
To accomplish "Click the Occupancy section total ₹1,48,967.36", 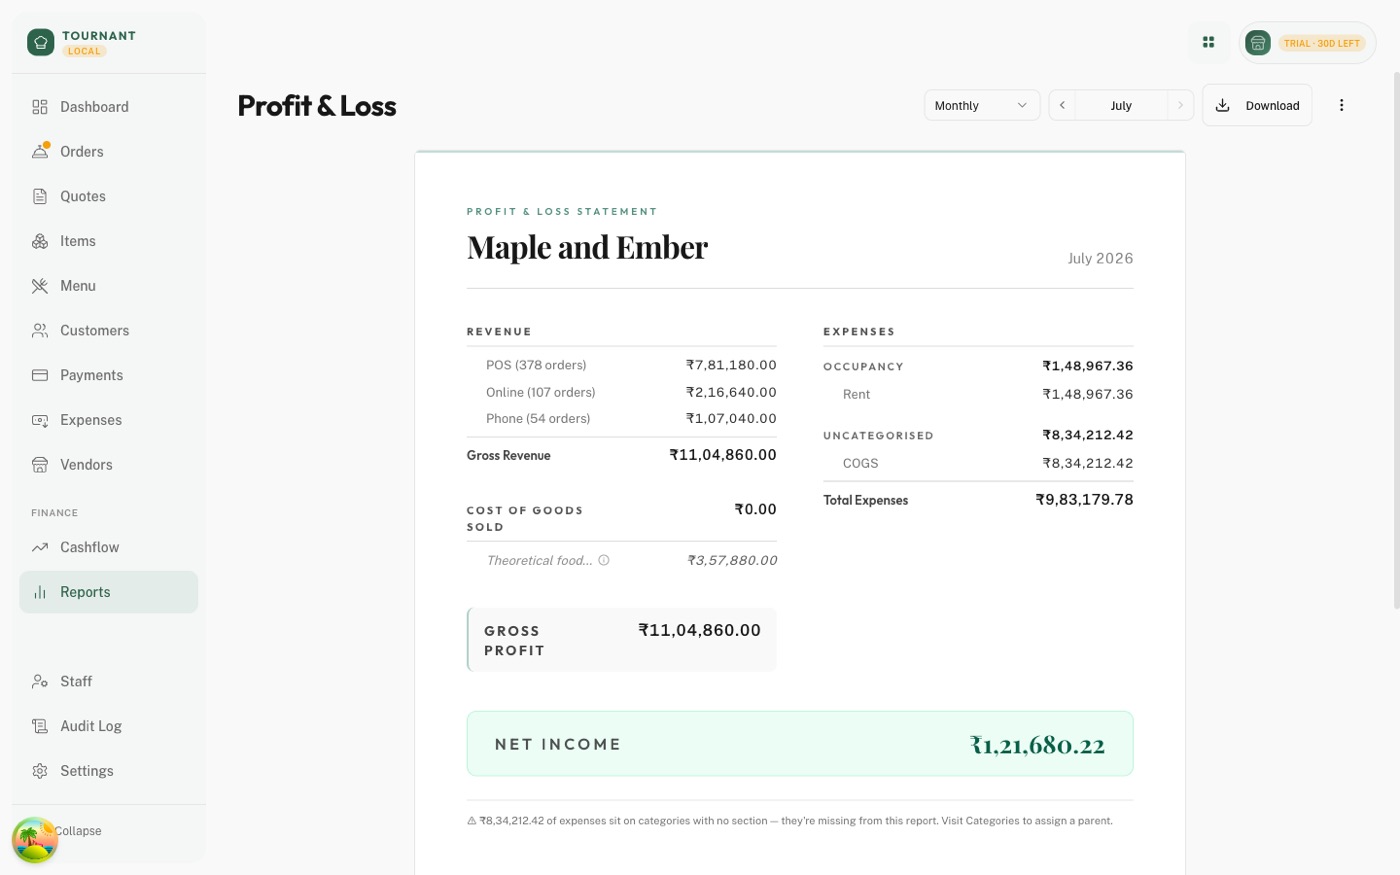I will click(1088, 366).
